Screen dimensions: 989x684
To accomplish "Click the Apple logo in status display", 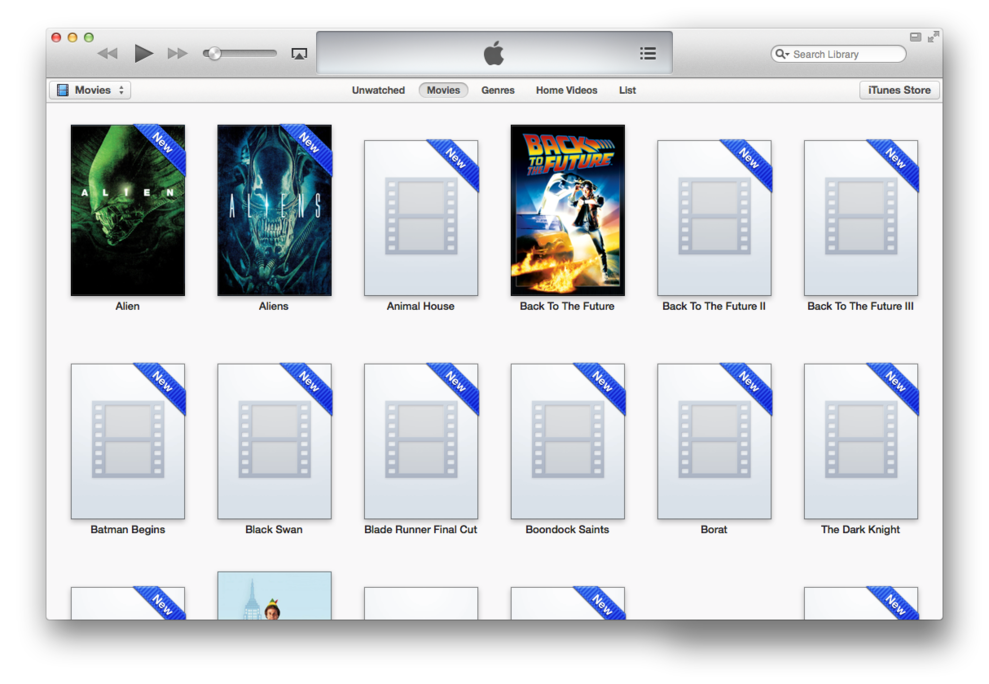I will (x=494, y=54).
